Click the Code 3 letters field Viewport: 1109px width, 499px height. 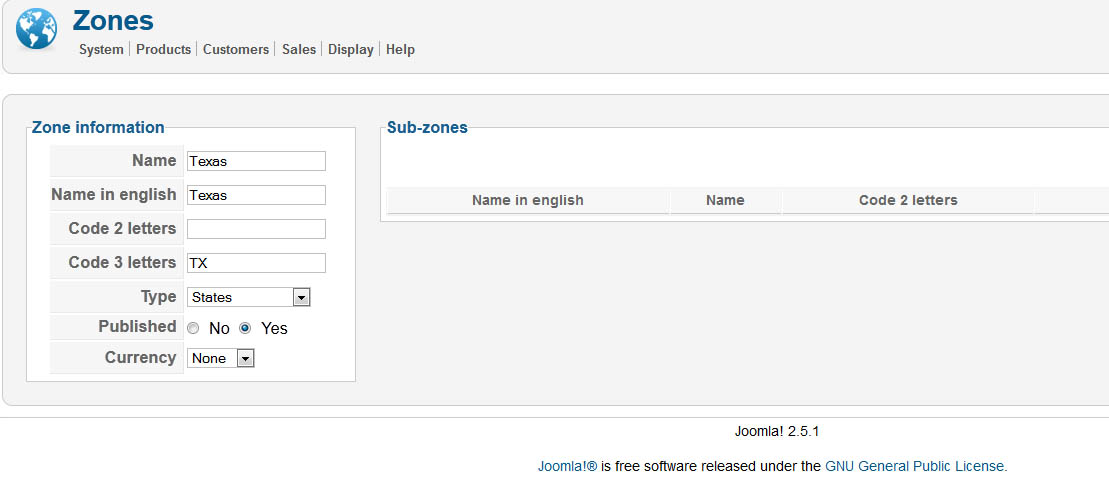256,263
